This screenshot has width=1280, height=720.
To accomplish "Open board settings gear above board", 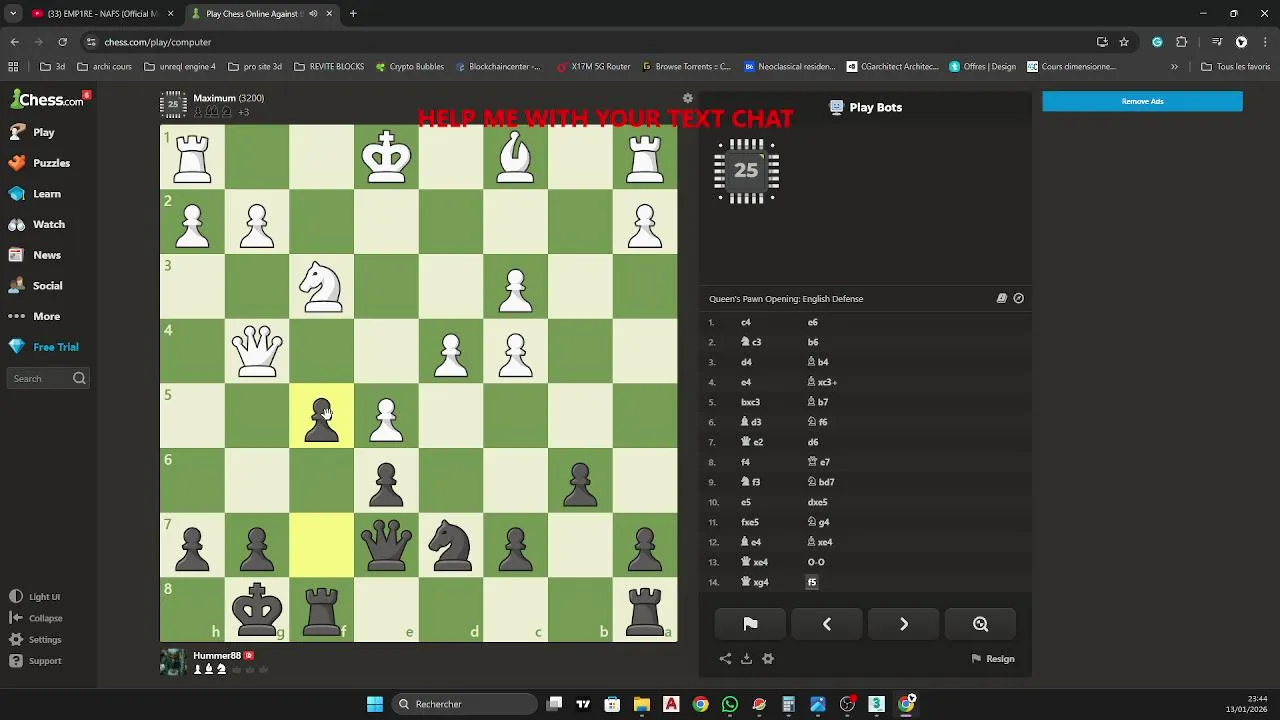I will [687, 98].
